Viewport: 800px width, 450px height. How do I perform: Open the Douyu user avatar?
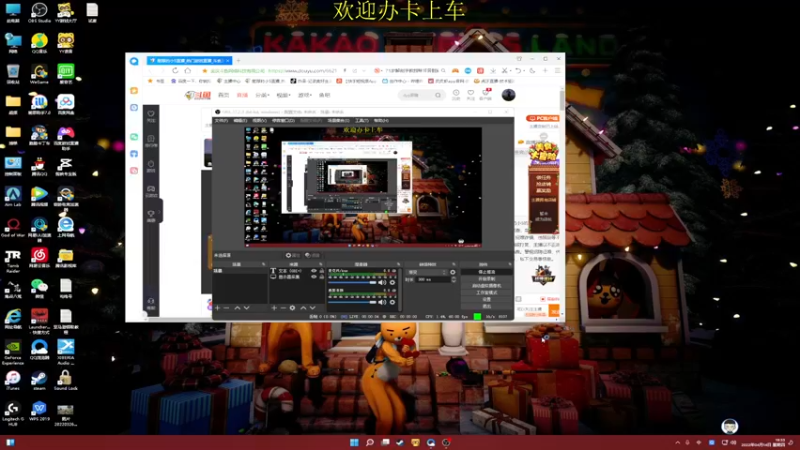(x=508, y=95)
